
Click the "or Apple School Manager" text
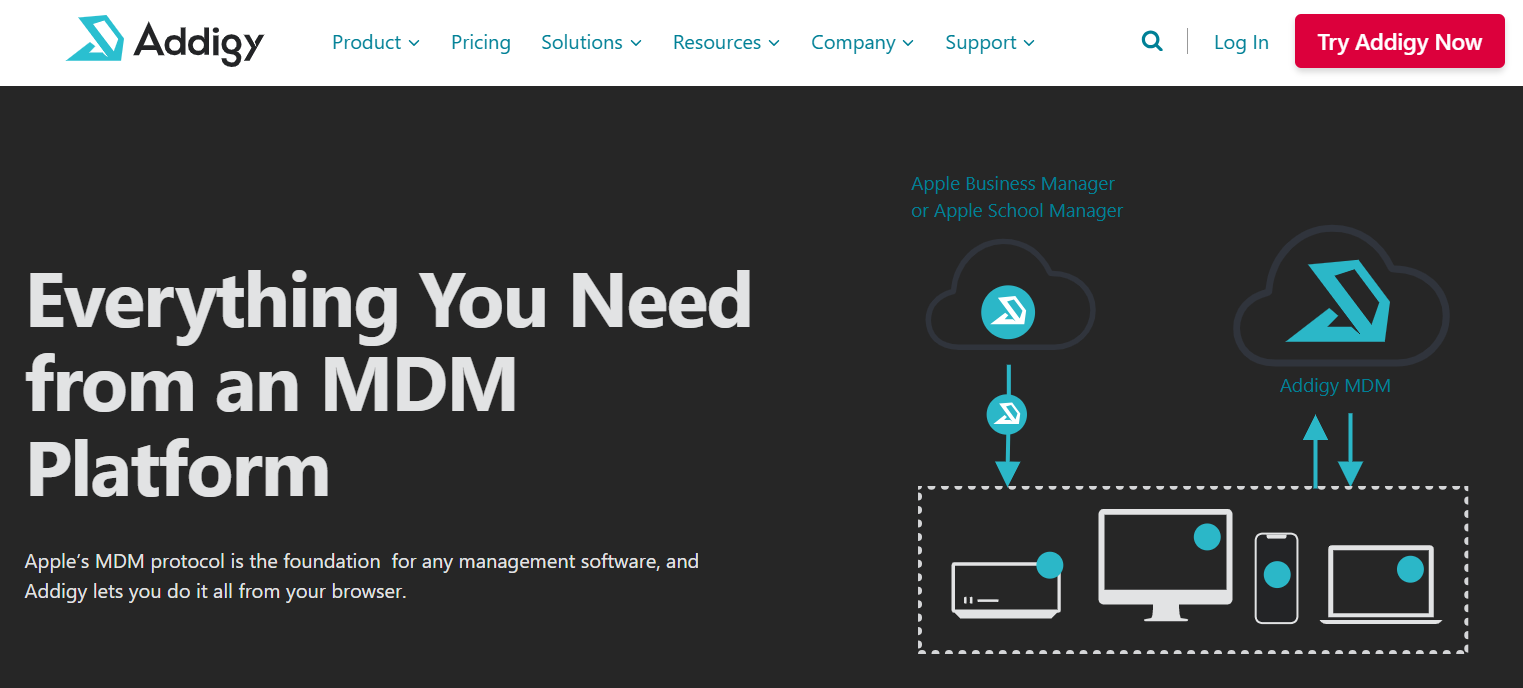(1017, 211)
